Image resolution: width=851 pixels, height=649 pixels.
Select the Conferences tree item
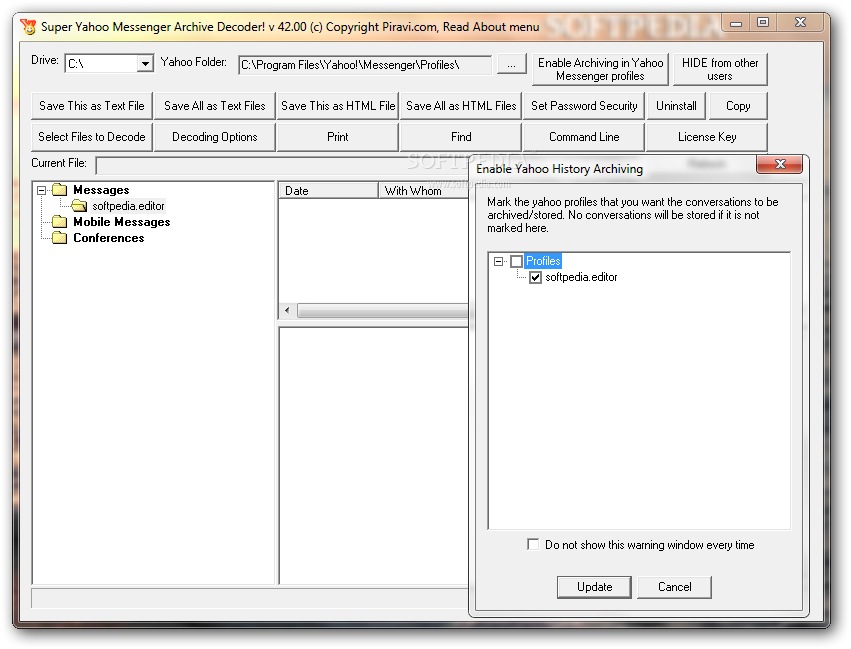[109, 238]
